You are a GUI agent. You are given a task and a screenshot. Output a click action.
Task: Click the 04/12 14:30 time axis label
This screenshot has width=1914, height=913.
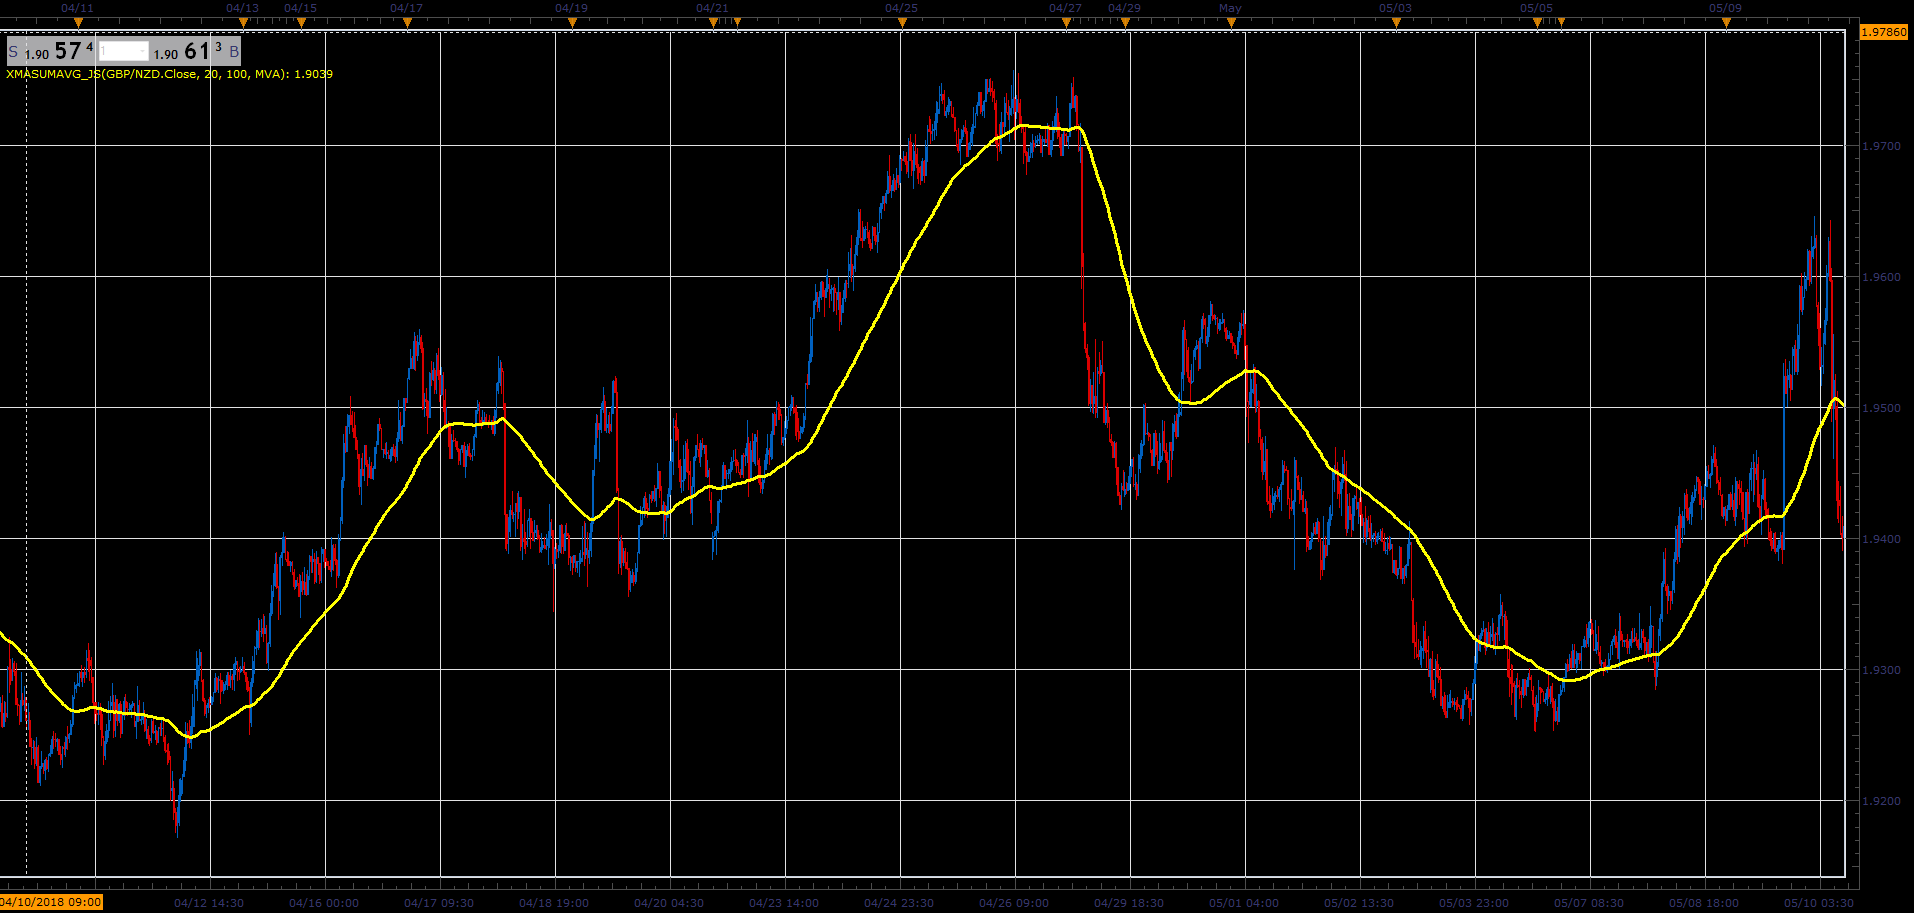(x=209, y=903)
